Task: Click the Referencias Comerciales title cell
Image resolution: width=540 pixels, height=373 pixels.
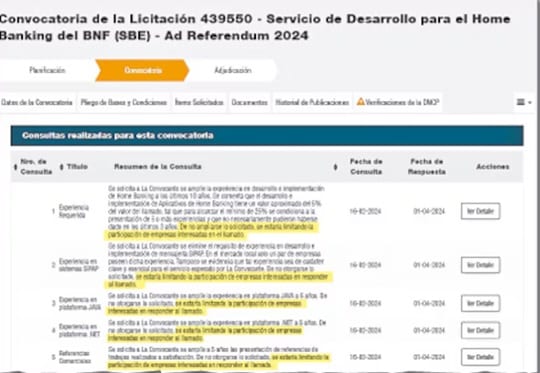Action: pos(75,357)
